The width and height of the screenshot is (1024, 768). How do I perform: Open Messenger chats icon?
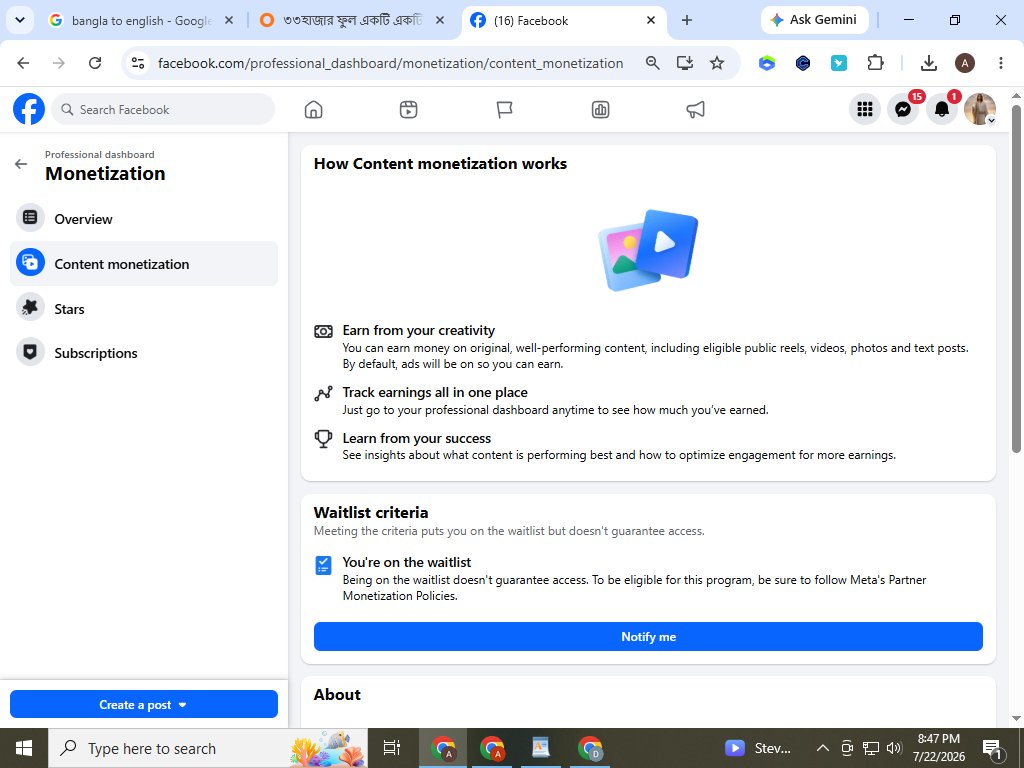(903, 109)
